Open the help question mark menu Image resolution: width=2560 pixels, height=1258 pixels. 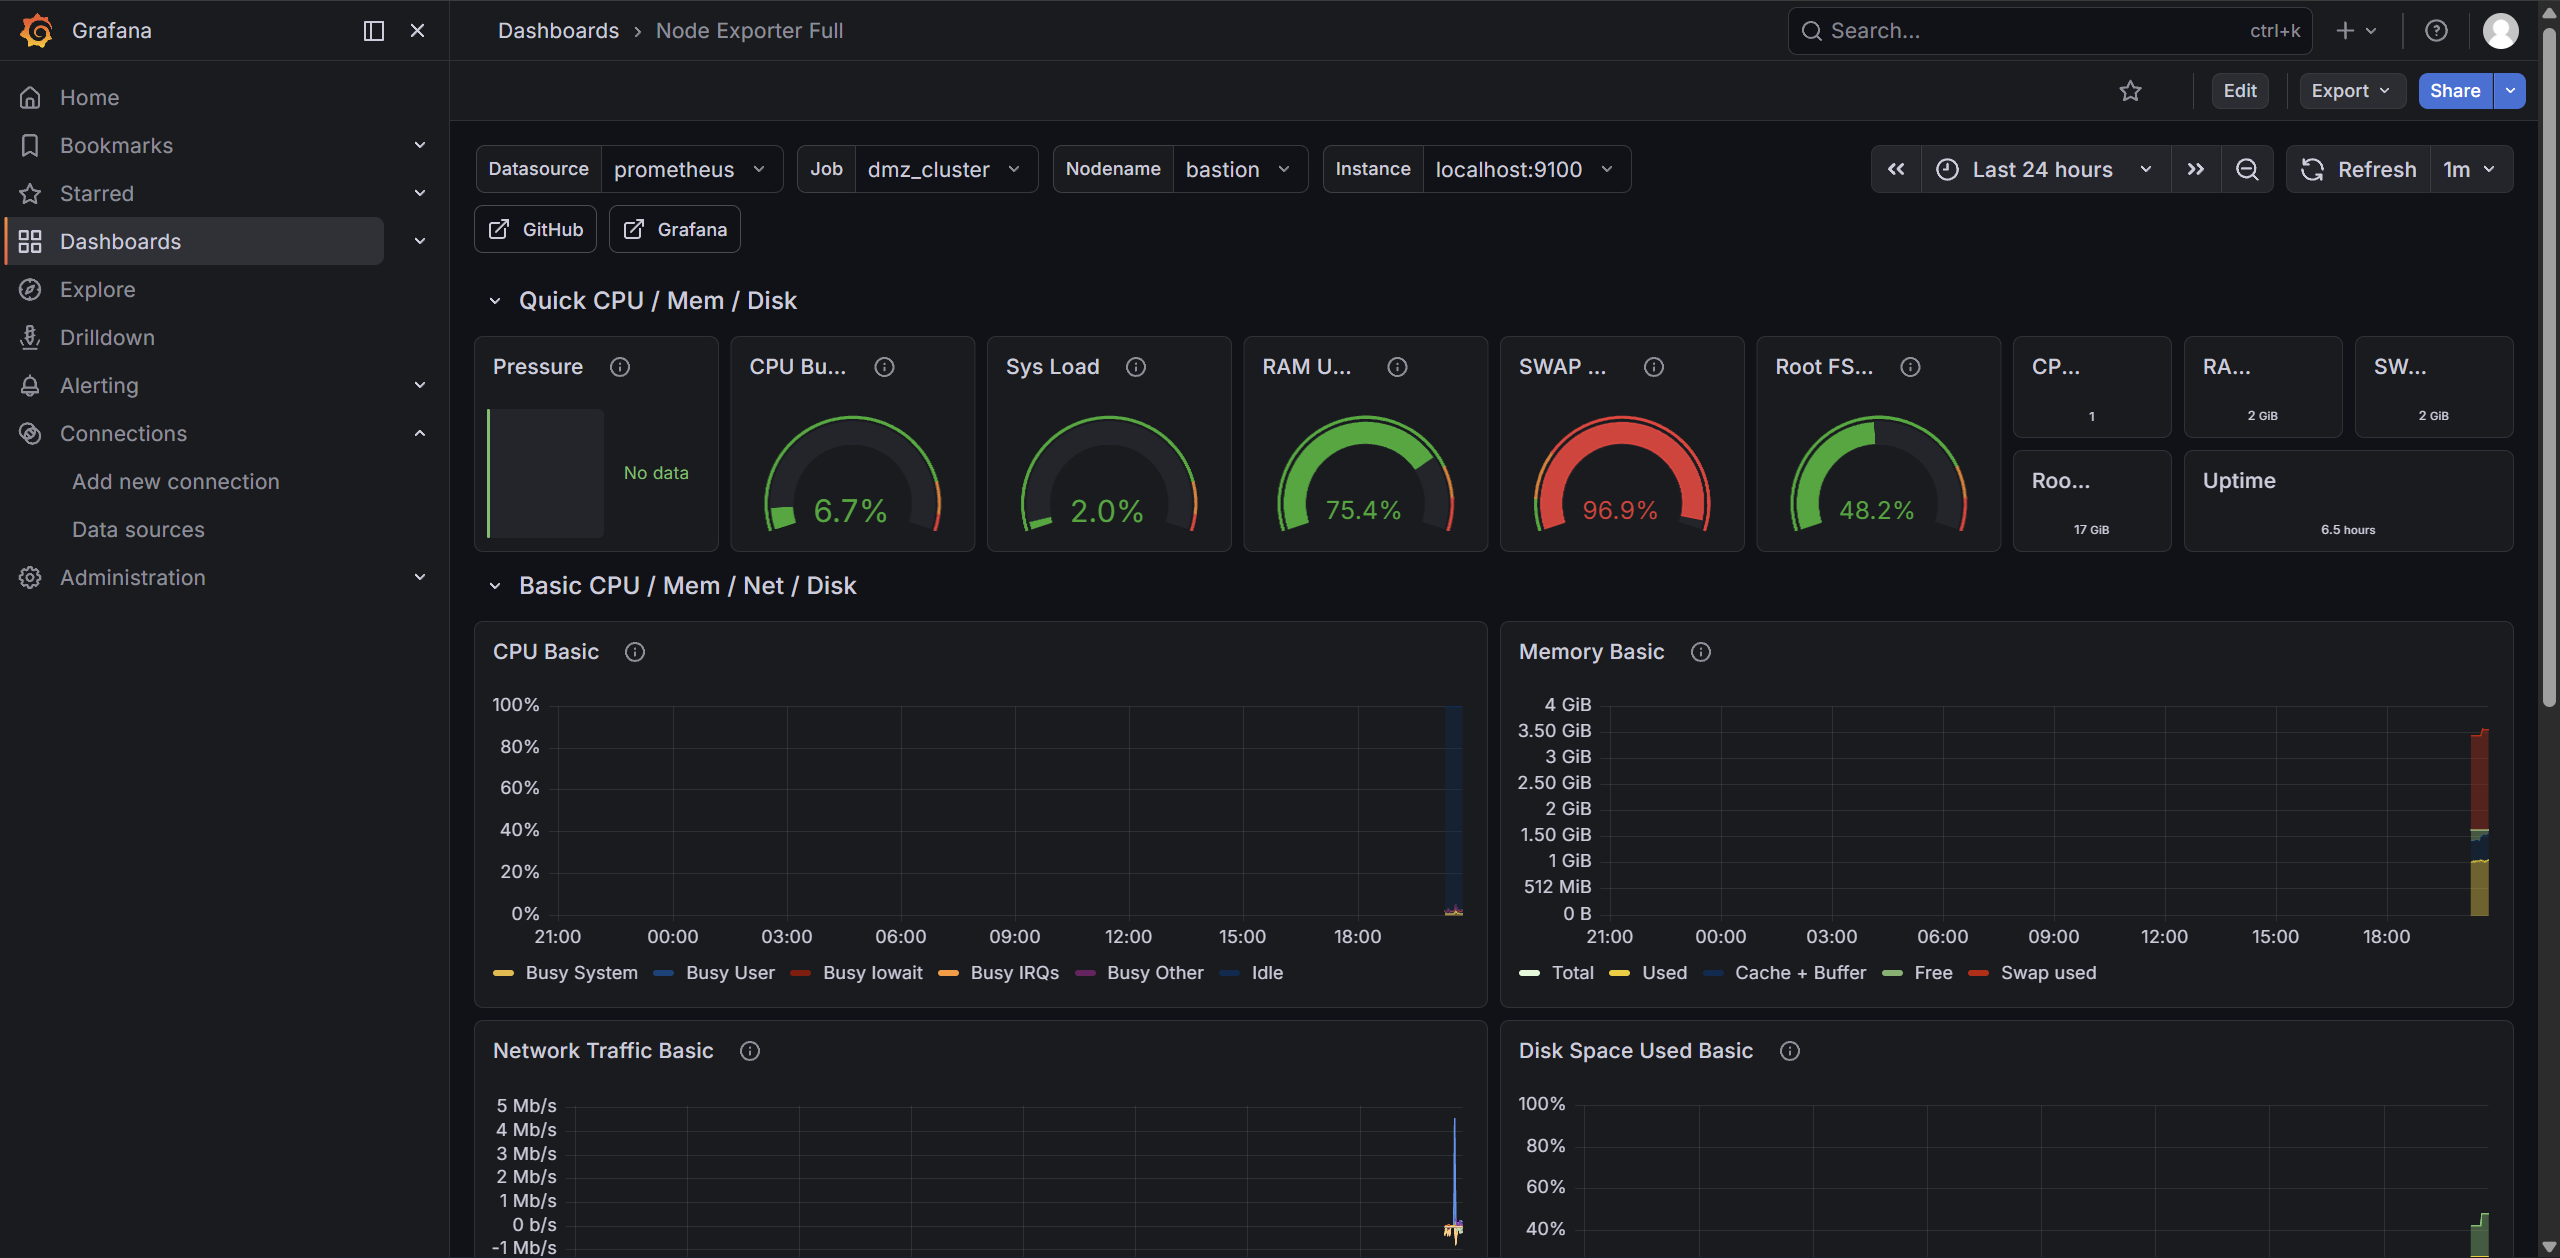(2436, 31)
